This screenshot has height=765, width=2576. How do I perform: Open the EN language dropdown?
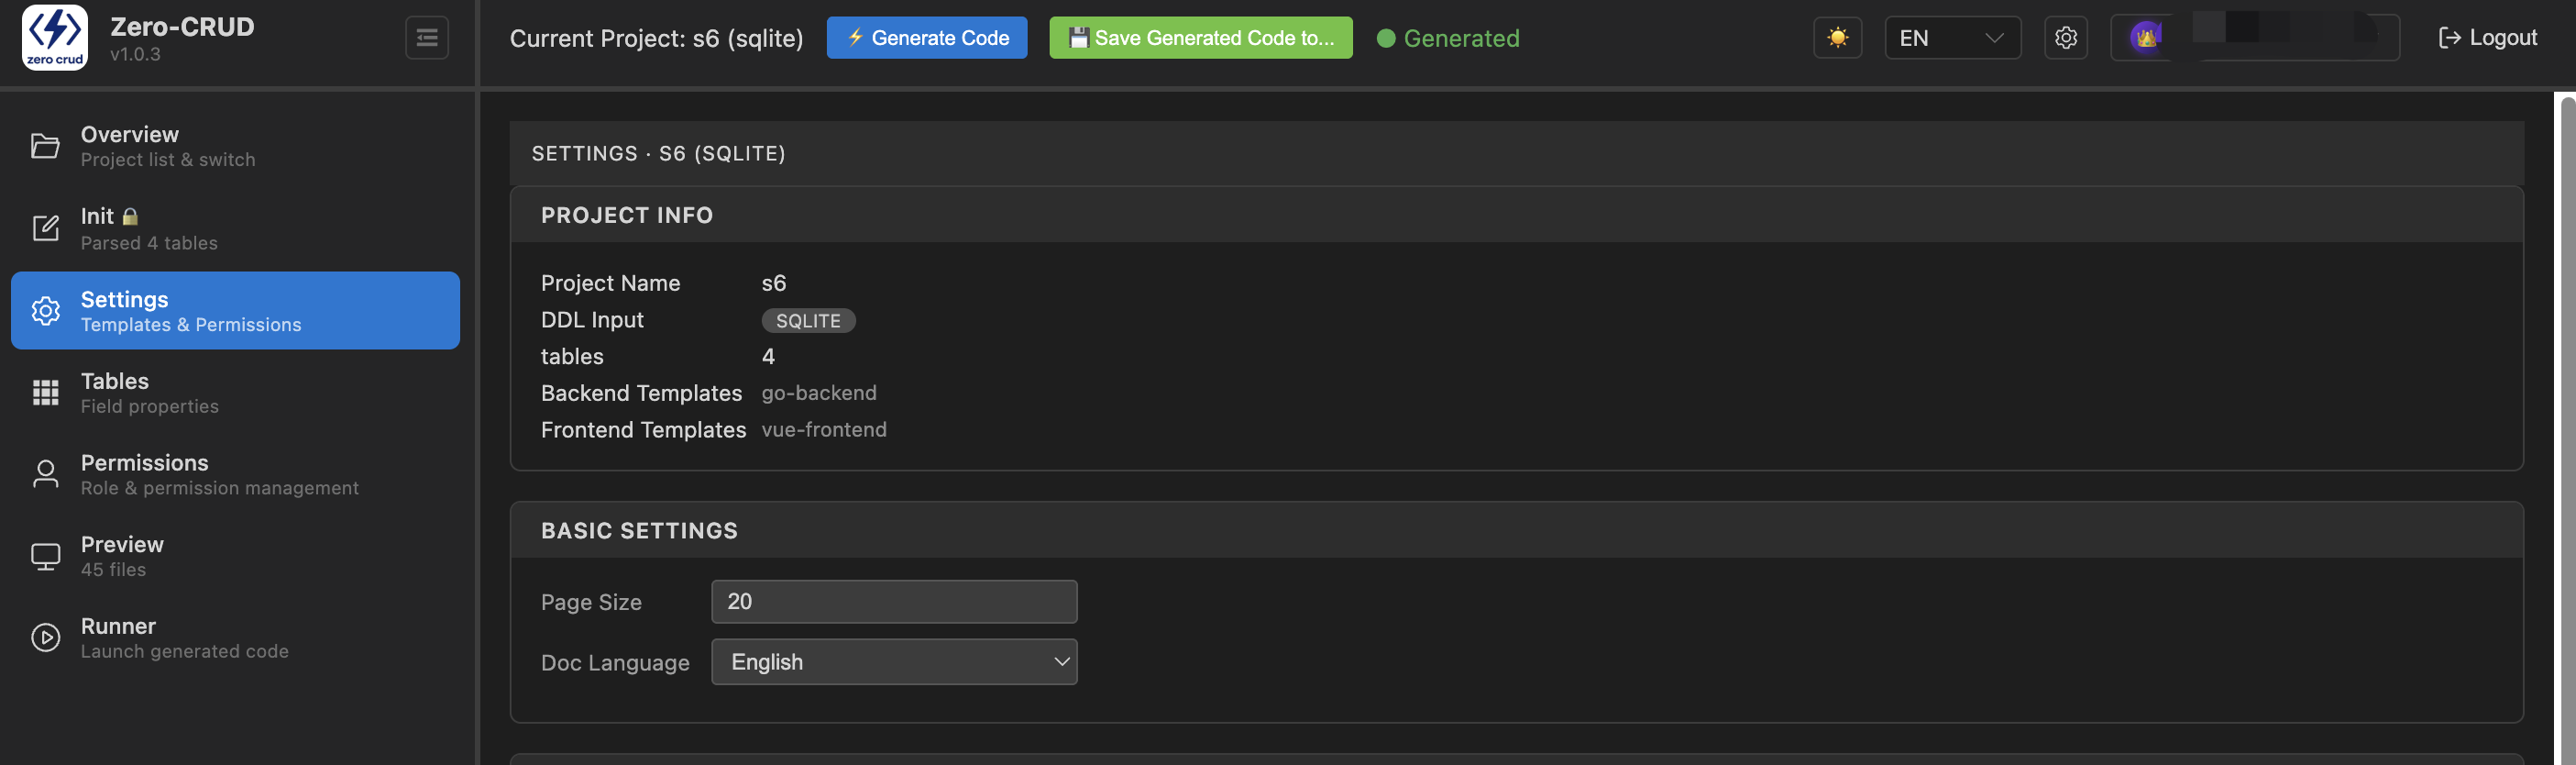pyautogui.click(x=1952, y=38)
